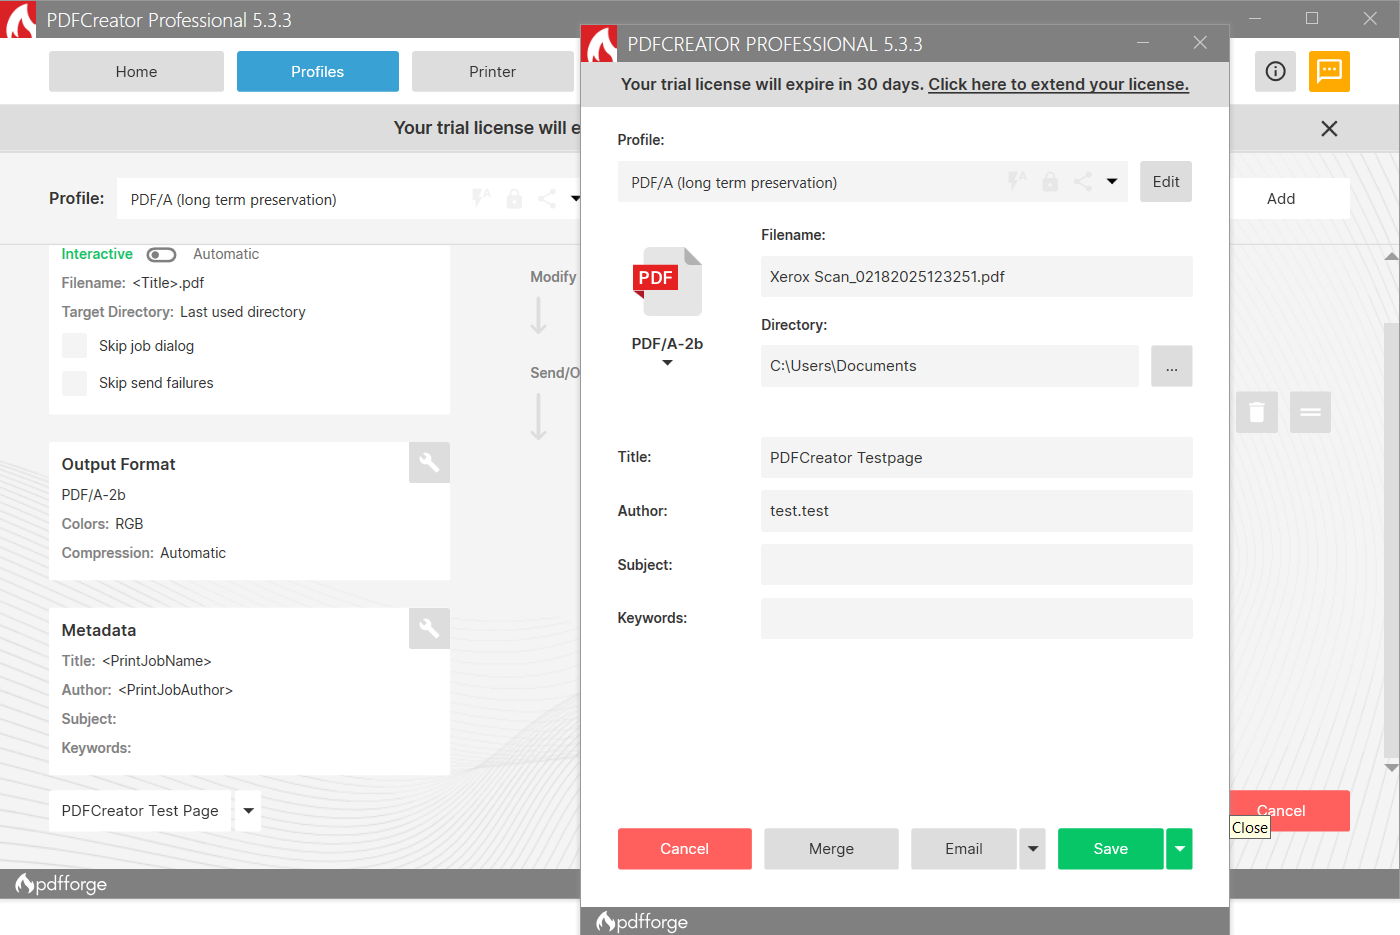This screenshot has height=935, width=1400.
Task: Click the Merge button
Action: tap(831, 848)
